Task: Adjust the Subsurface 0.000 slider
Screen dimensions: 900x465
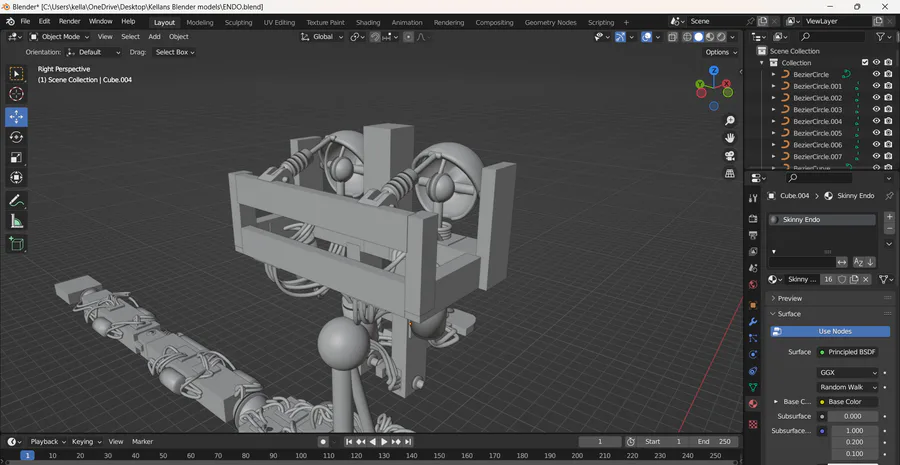Action: [853, 416]
